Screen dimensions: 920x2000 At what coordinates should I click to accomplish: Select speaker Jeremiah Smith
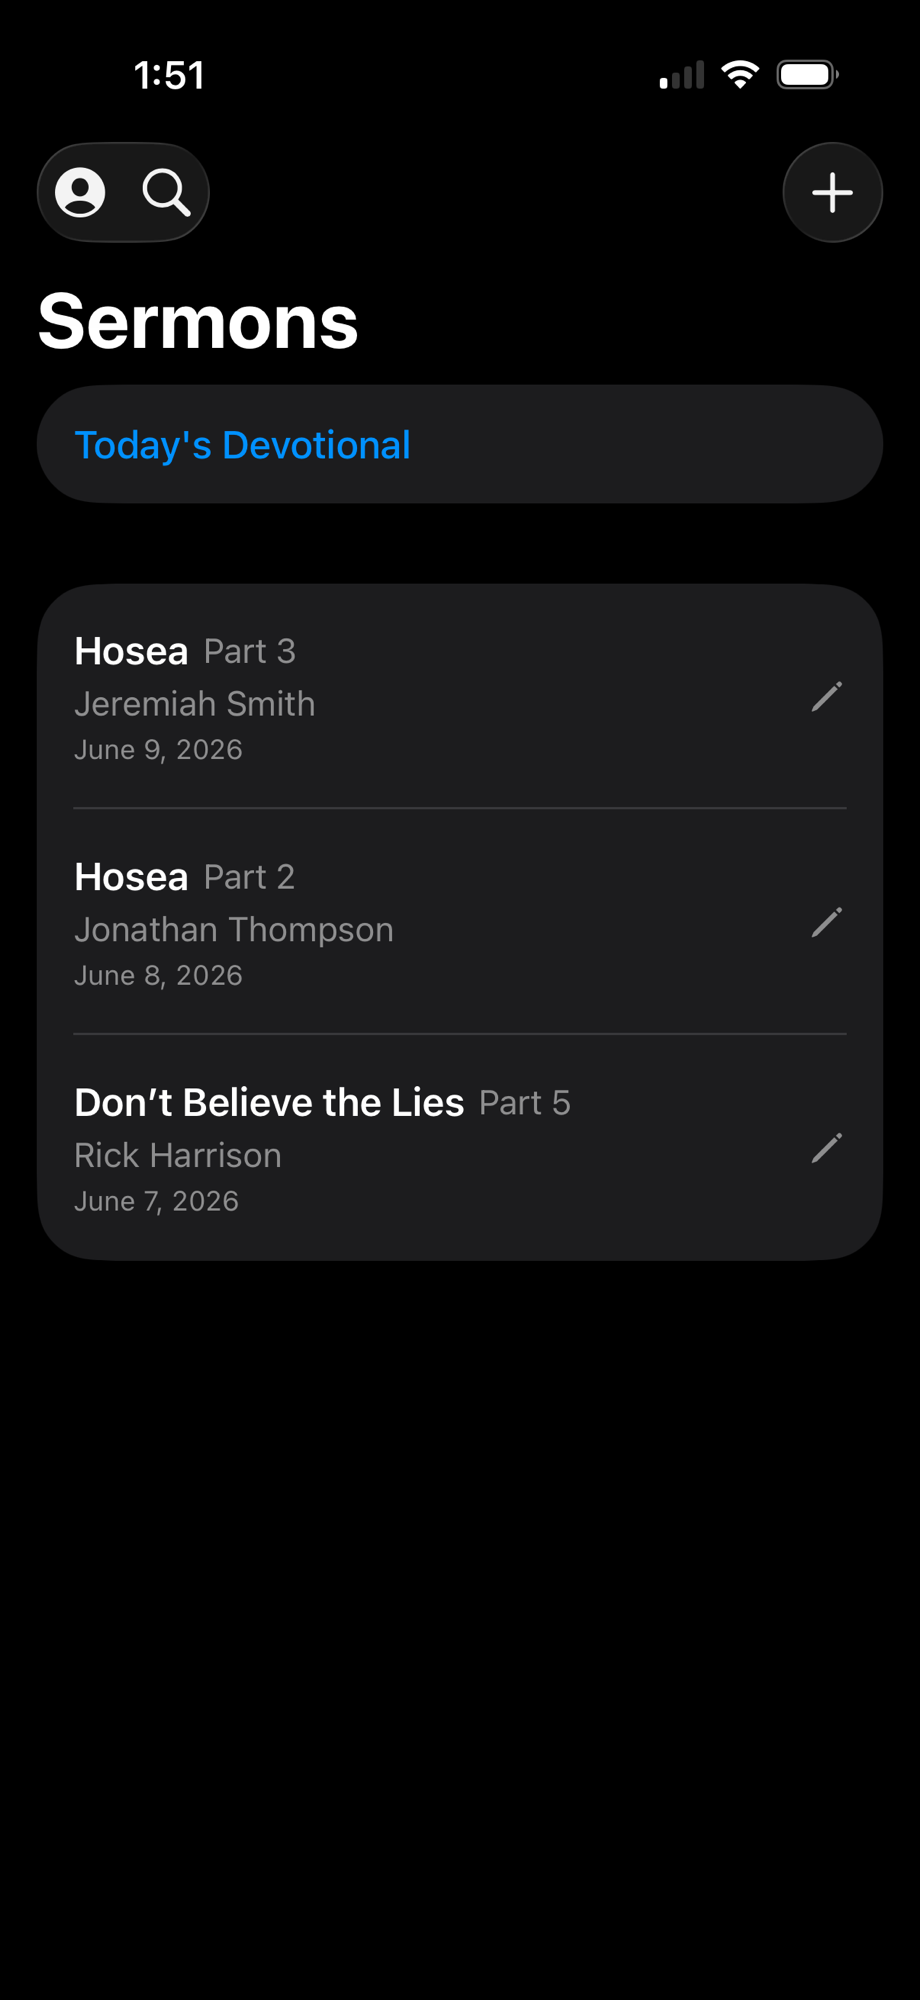pyautogui.click(x=195, y=704)
